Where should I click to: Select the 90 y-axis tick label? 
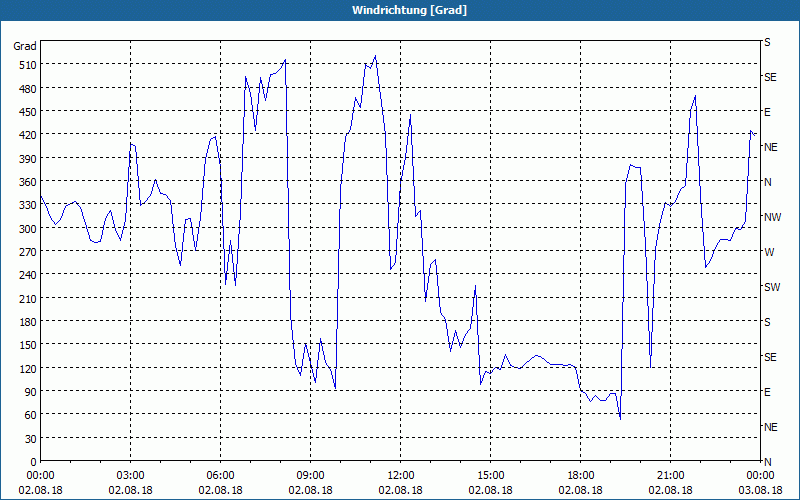click(x=31, y=392)
